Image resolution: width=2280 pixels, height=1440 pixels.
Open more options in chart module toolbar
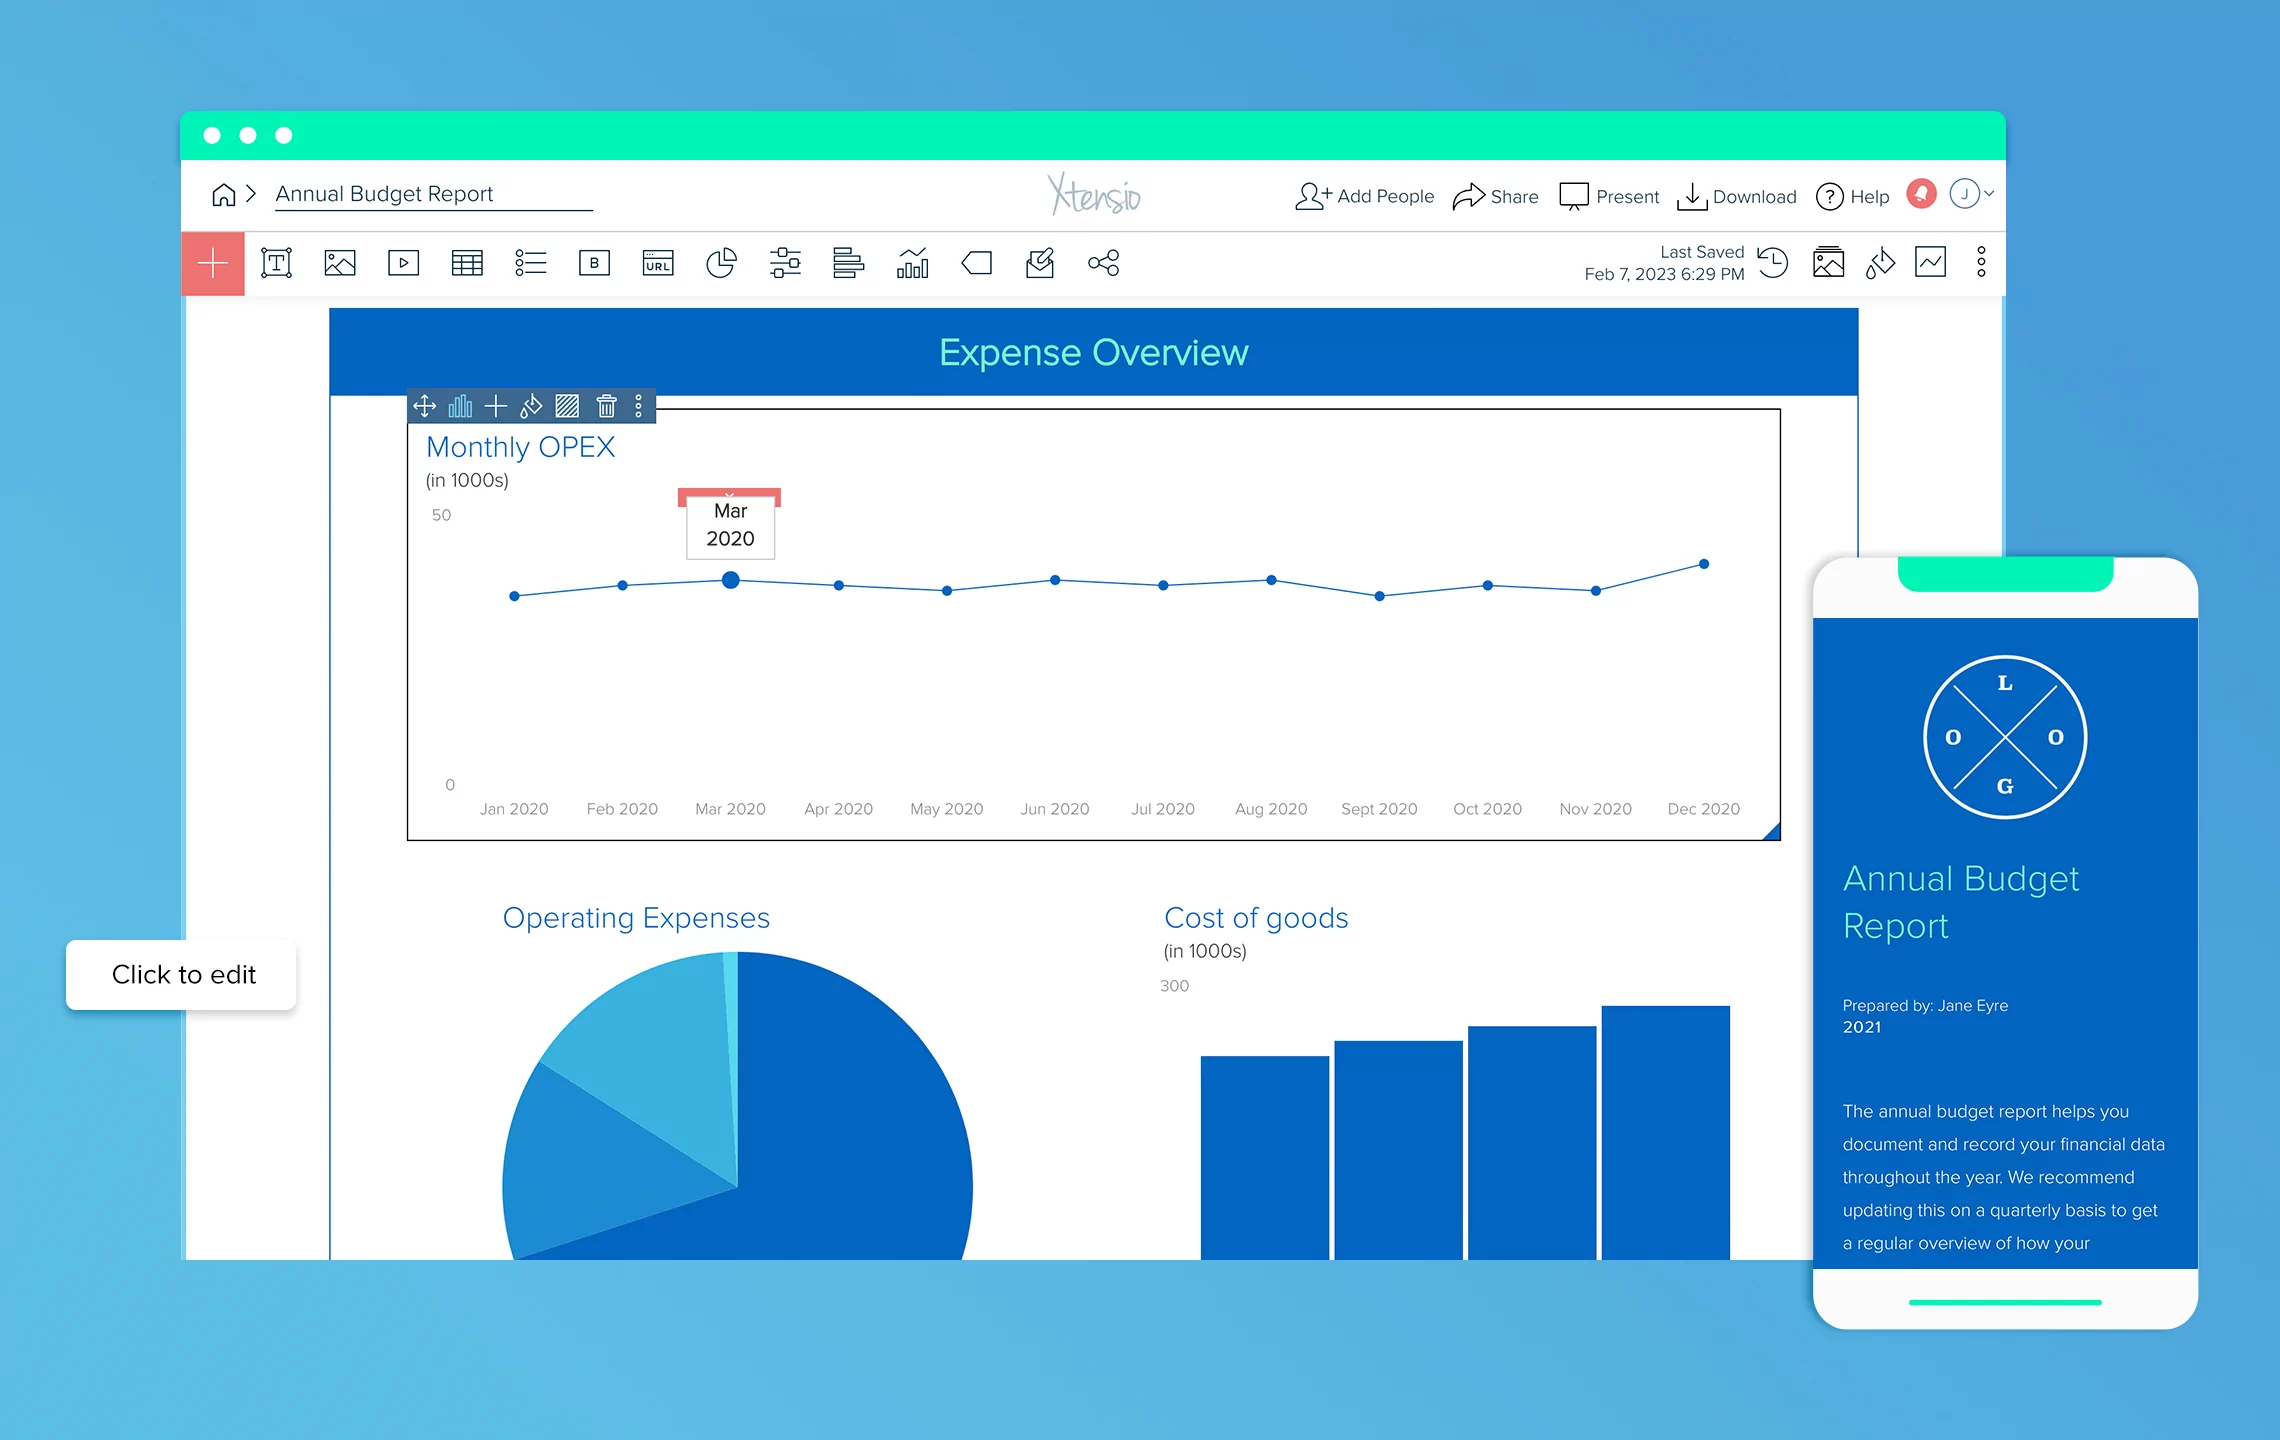click(x=639, y=406)
